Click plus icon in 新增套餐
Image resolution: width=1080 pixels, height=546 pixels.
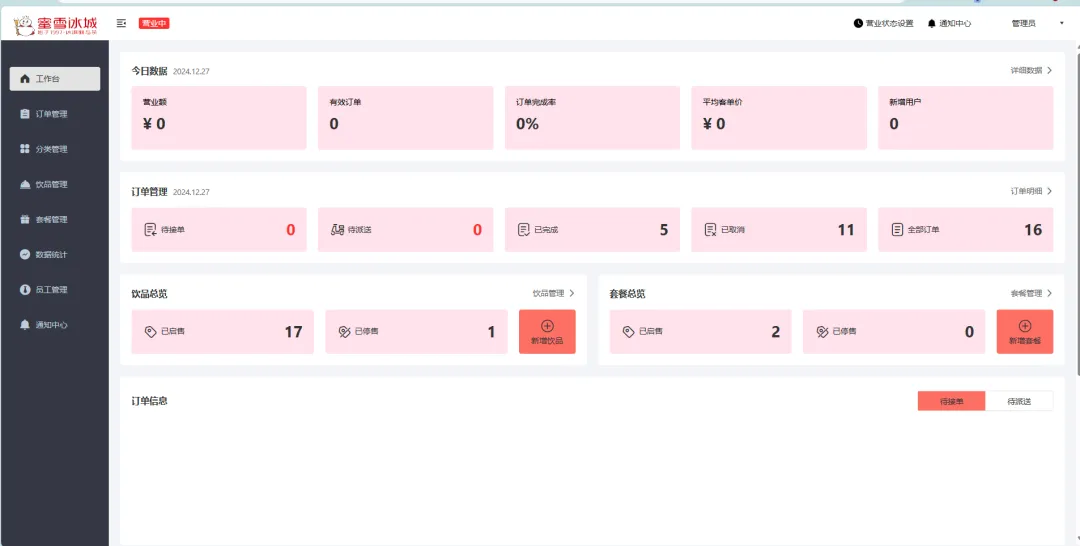pos(1025,326)
